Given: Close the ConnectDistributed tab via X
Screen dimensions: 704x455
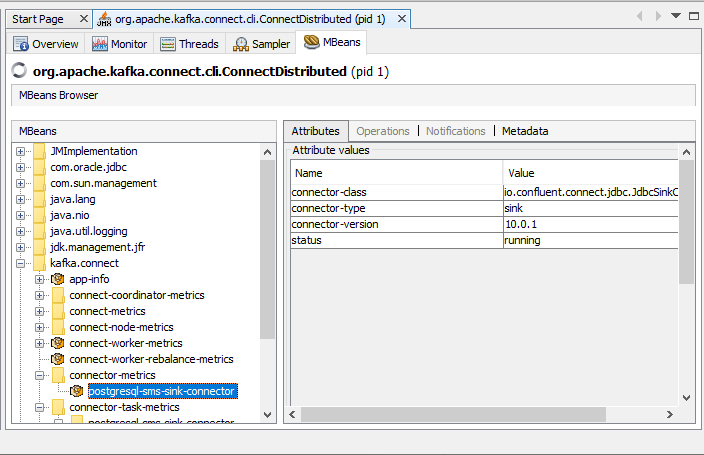Looking at the screenshot, I should coord(401,19).
